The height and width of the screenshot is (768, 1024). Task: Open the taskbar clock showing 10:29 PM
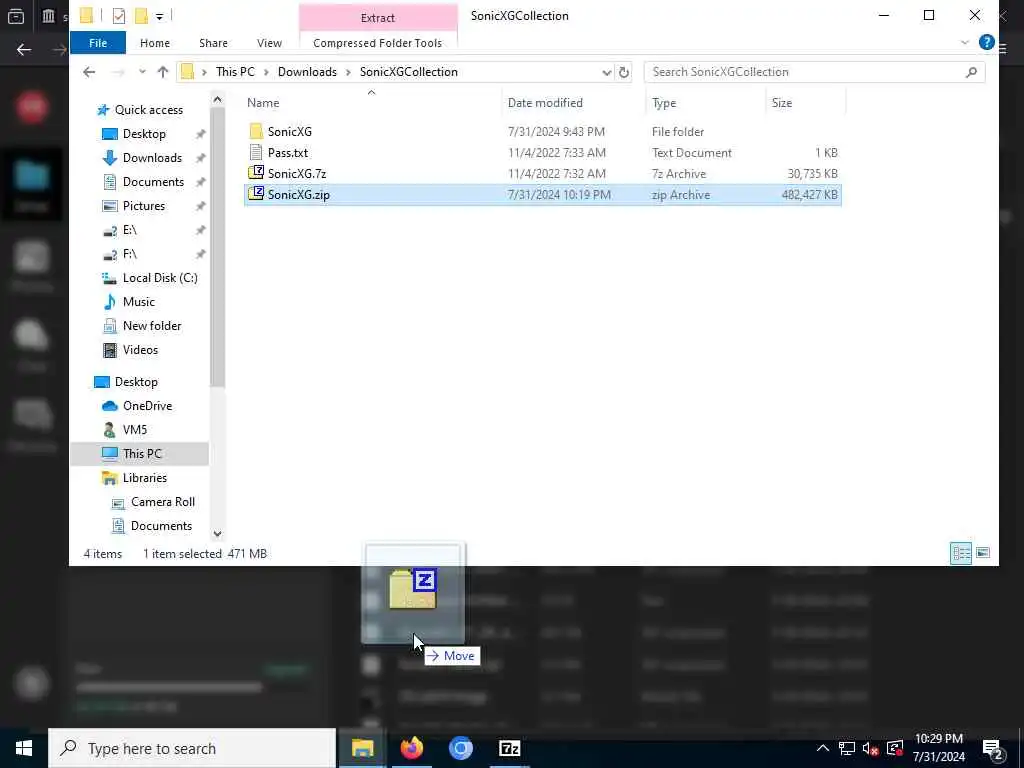[x=938, y=748]
